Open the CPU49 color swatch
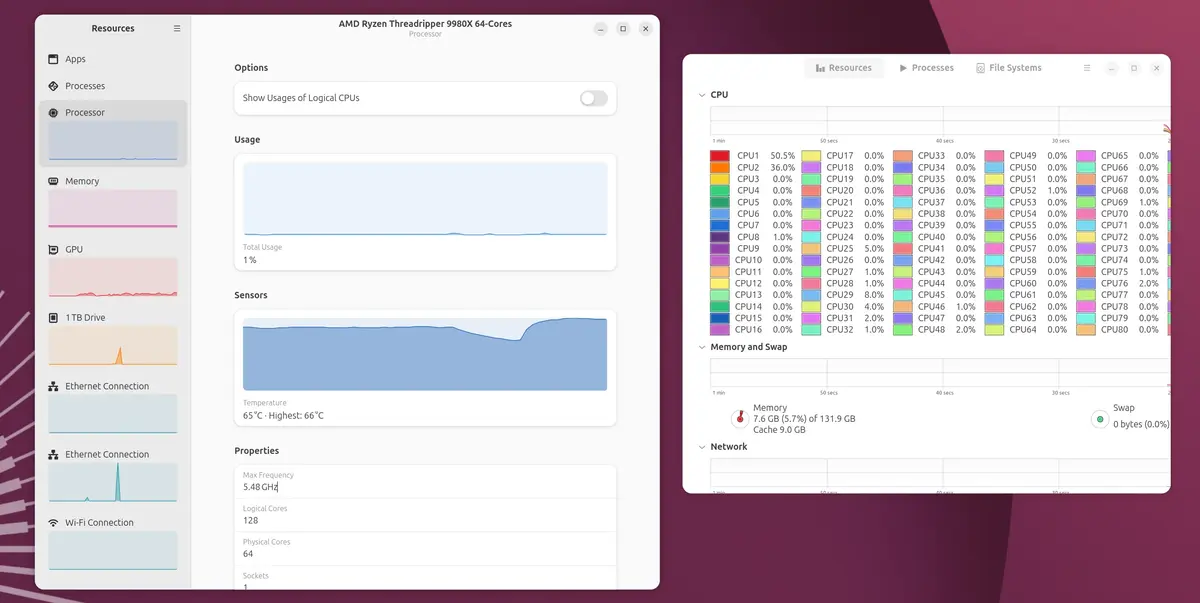 [994, 156]
